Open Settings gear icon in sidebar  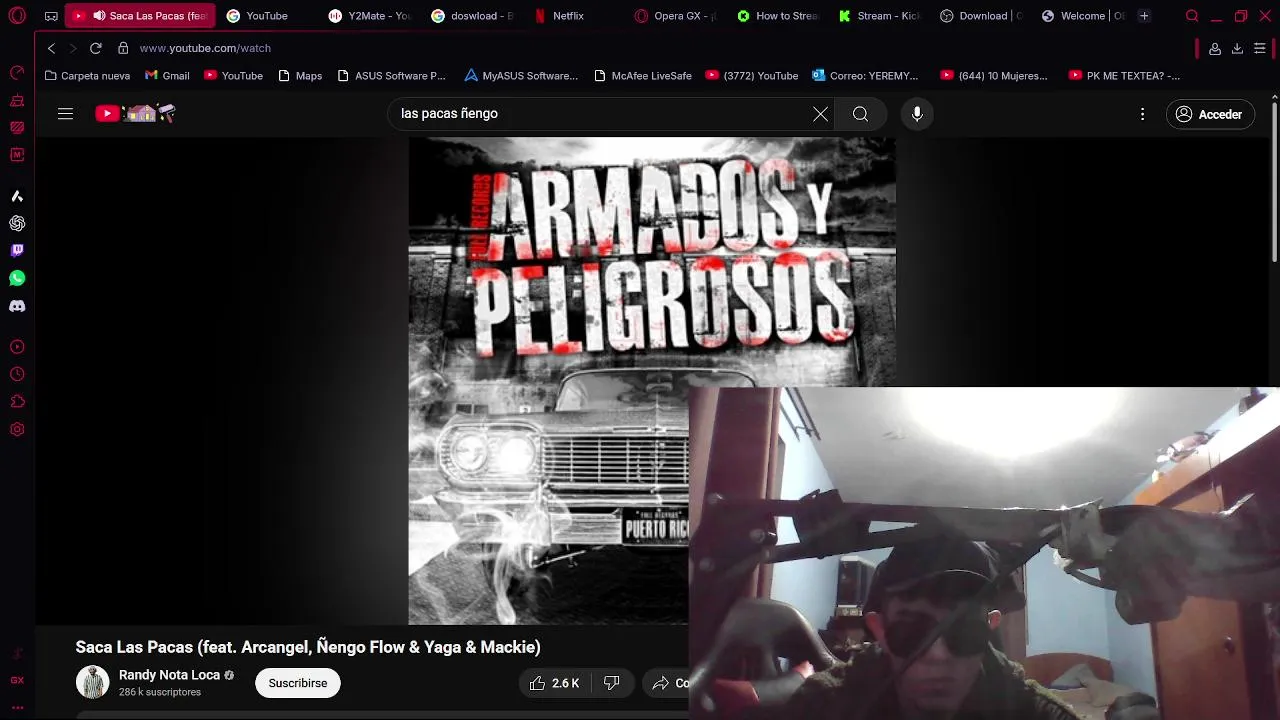click(17, 430)
